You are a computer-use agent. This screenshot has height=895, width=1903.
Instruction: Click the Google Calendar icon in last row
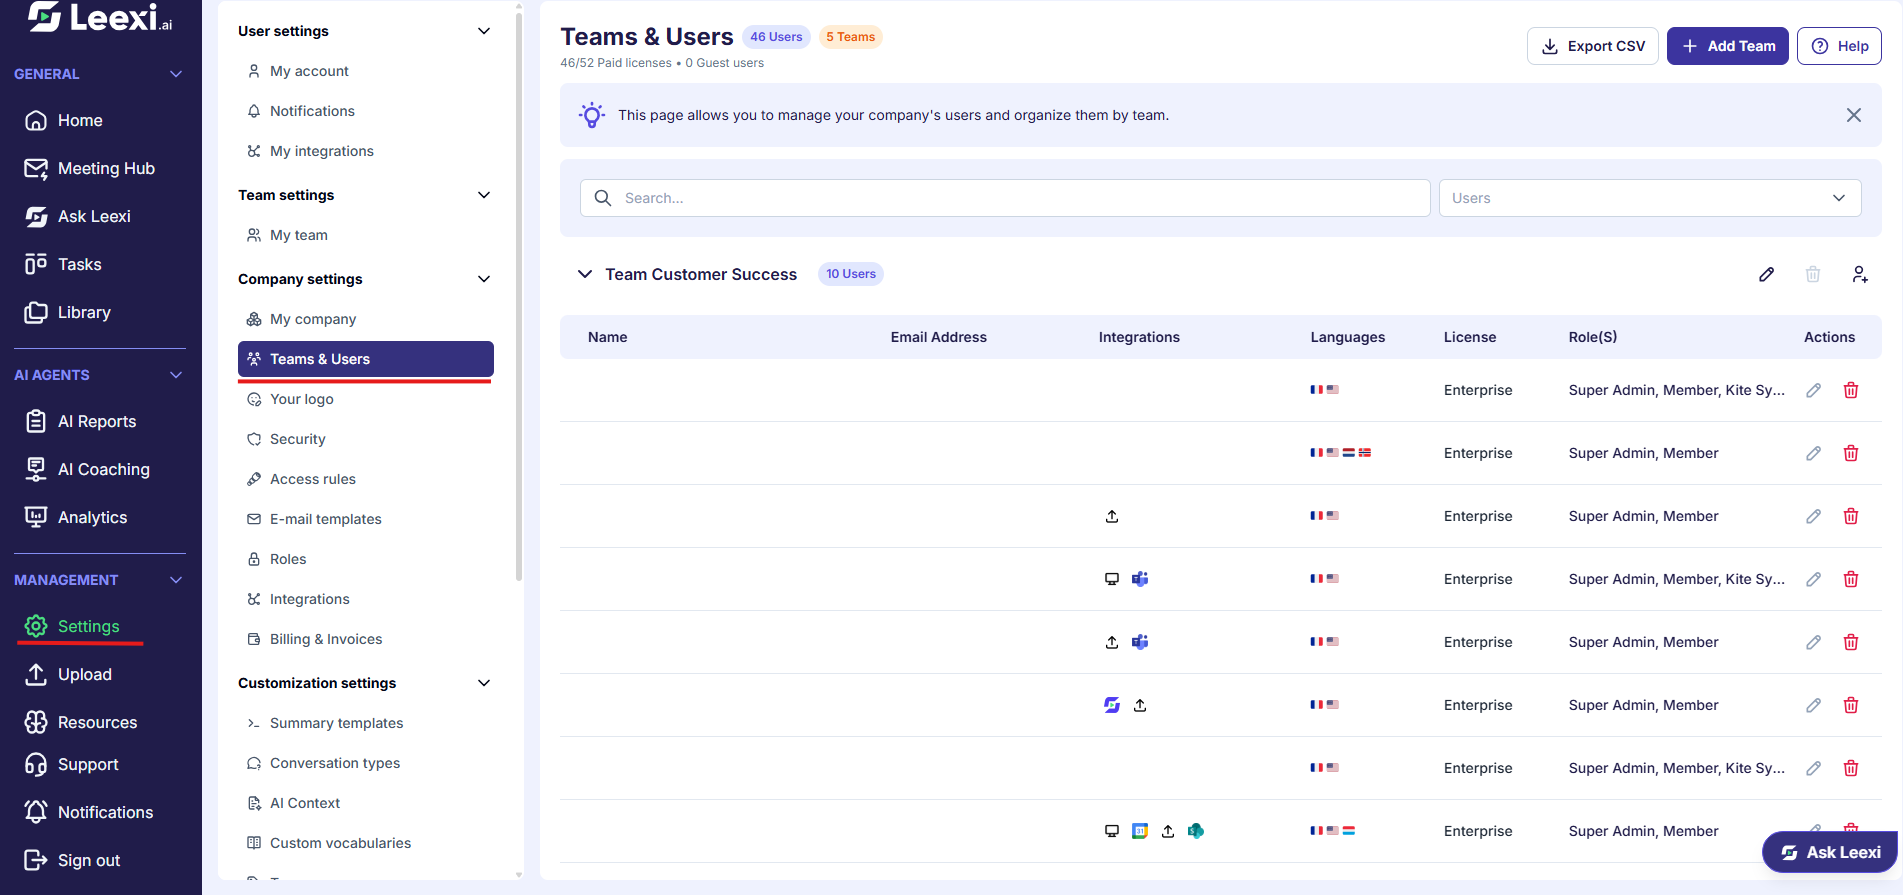tap(1140, 831)
